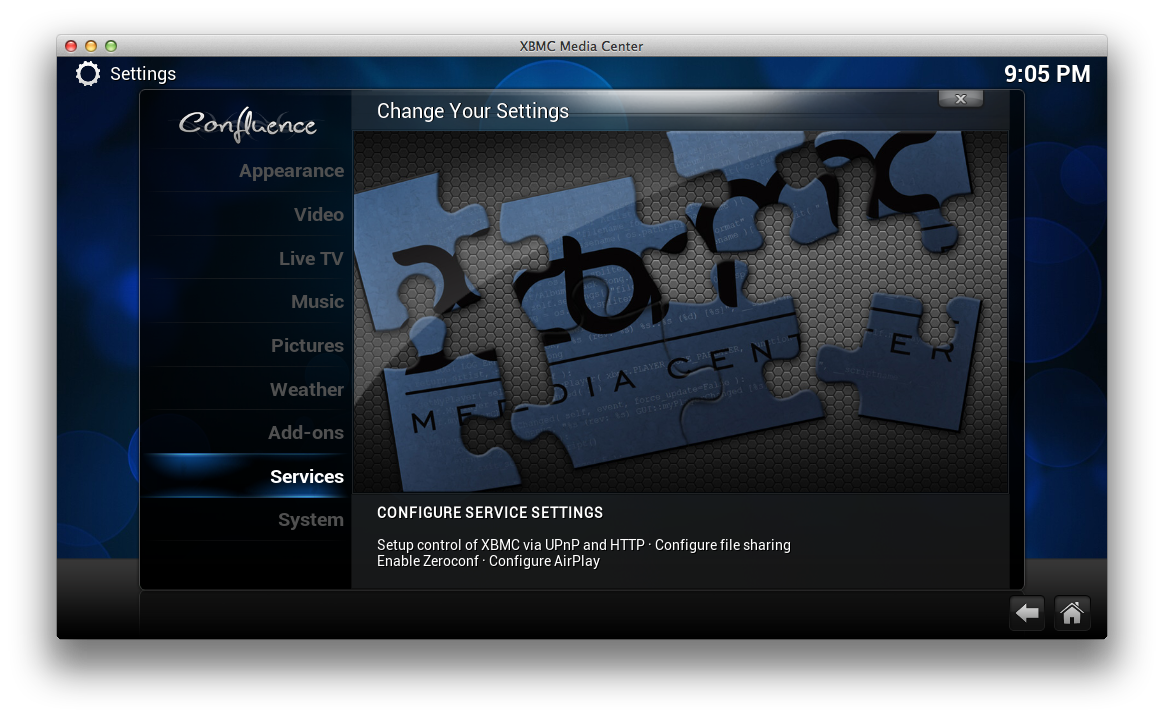Viewport: 1164px width, 718px height.
Task: Click the XBMC Media Center window title
Action: pos(581,46)
